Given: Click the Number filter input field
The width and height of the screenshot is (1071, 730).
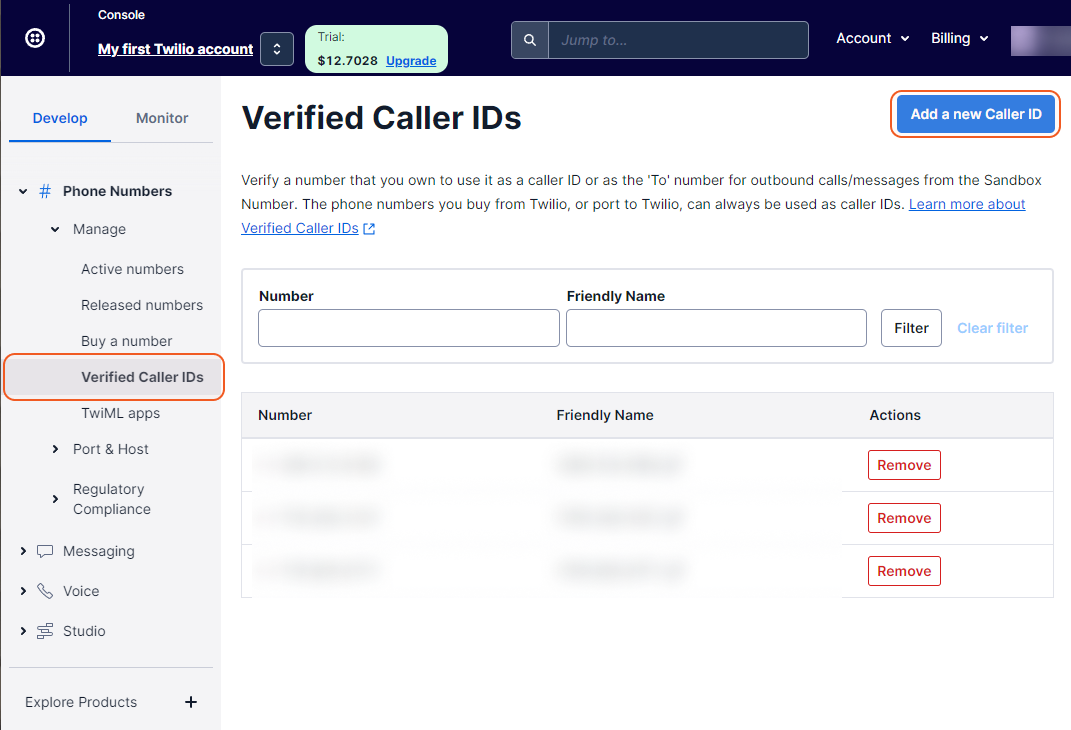Looking at the screenshot, I should (x=408, y=328).
